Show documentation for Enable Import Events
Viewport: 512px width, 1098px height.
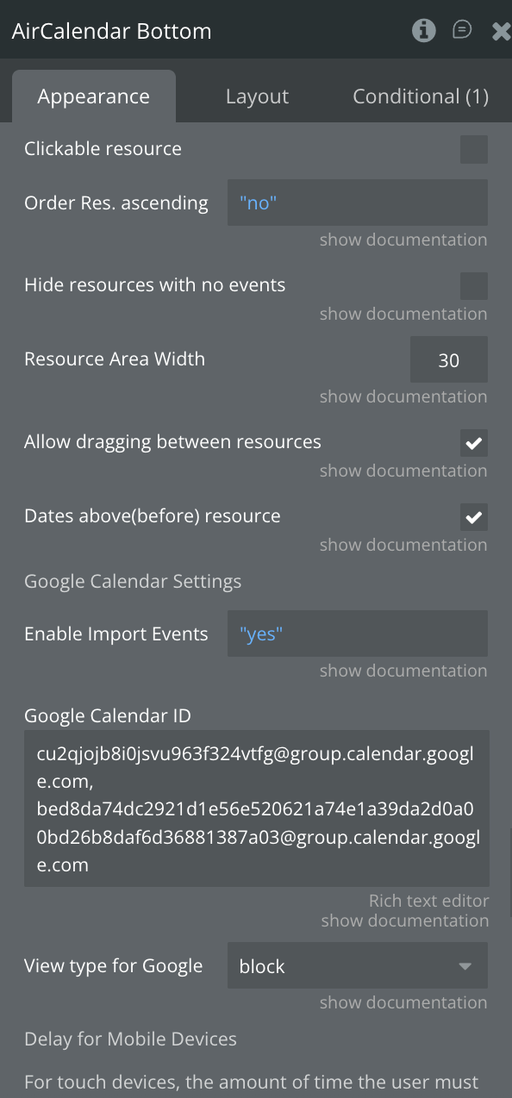pyautogui.click(x=403, y=671)
